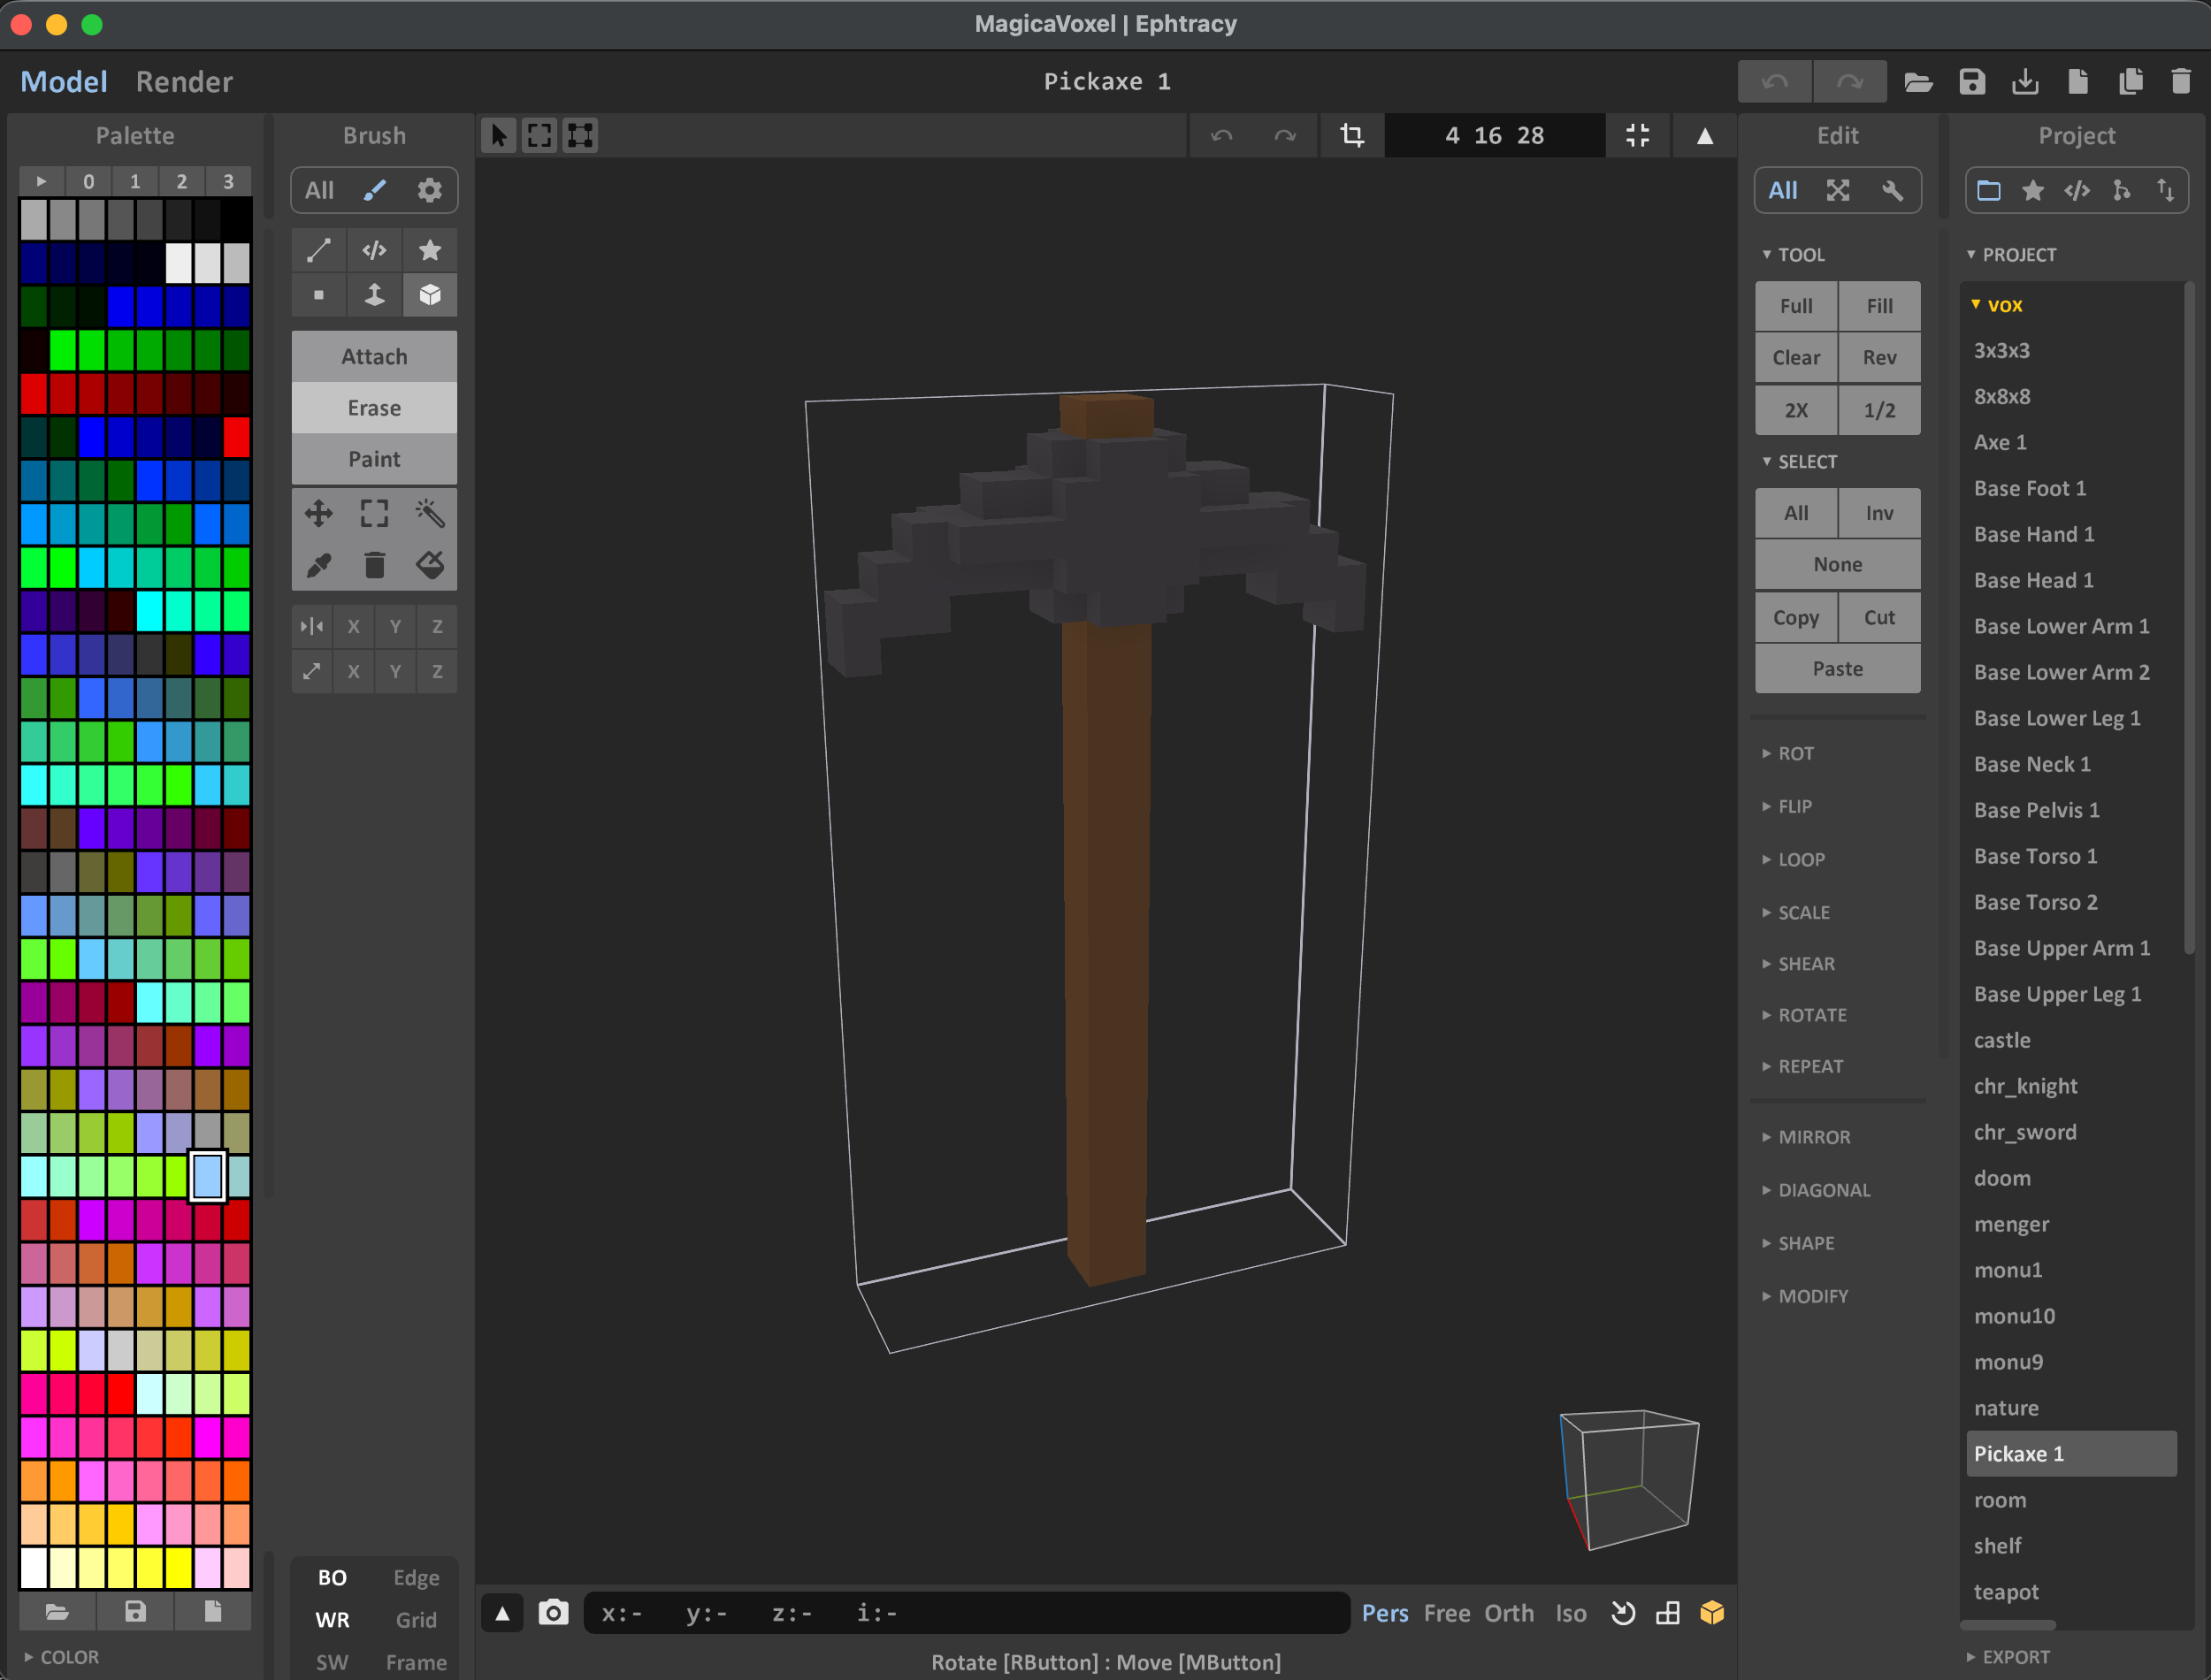
Task: Select the single voxel brush icon
Action: click(x=318, y=295)
